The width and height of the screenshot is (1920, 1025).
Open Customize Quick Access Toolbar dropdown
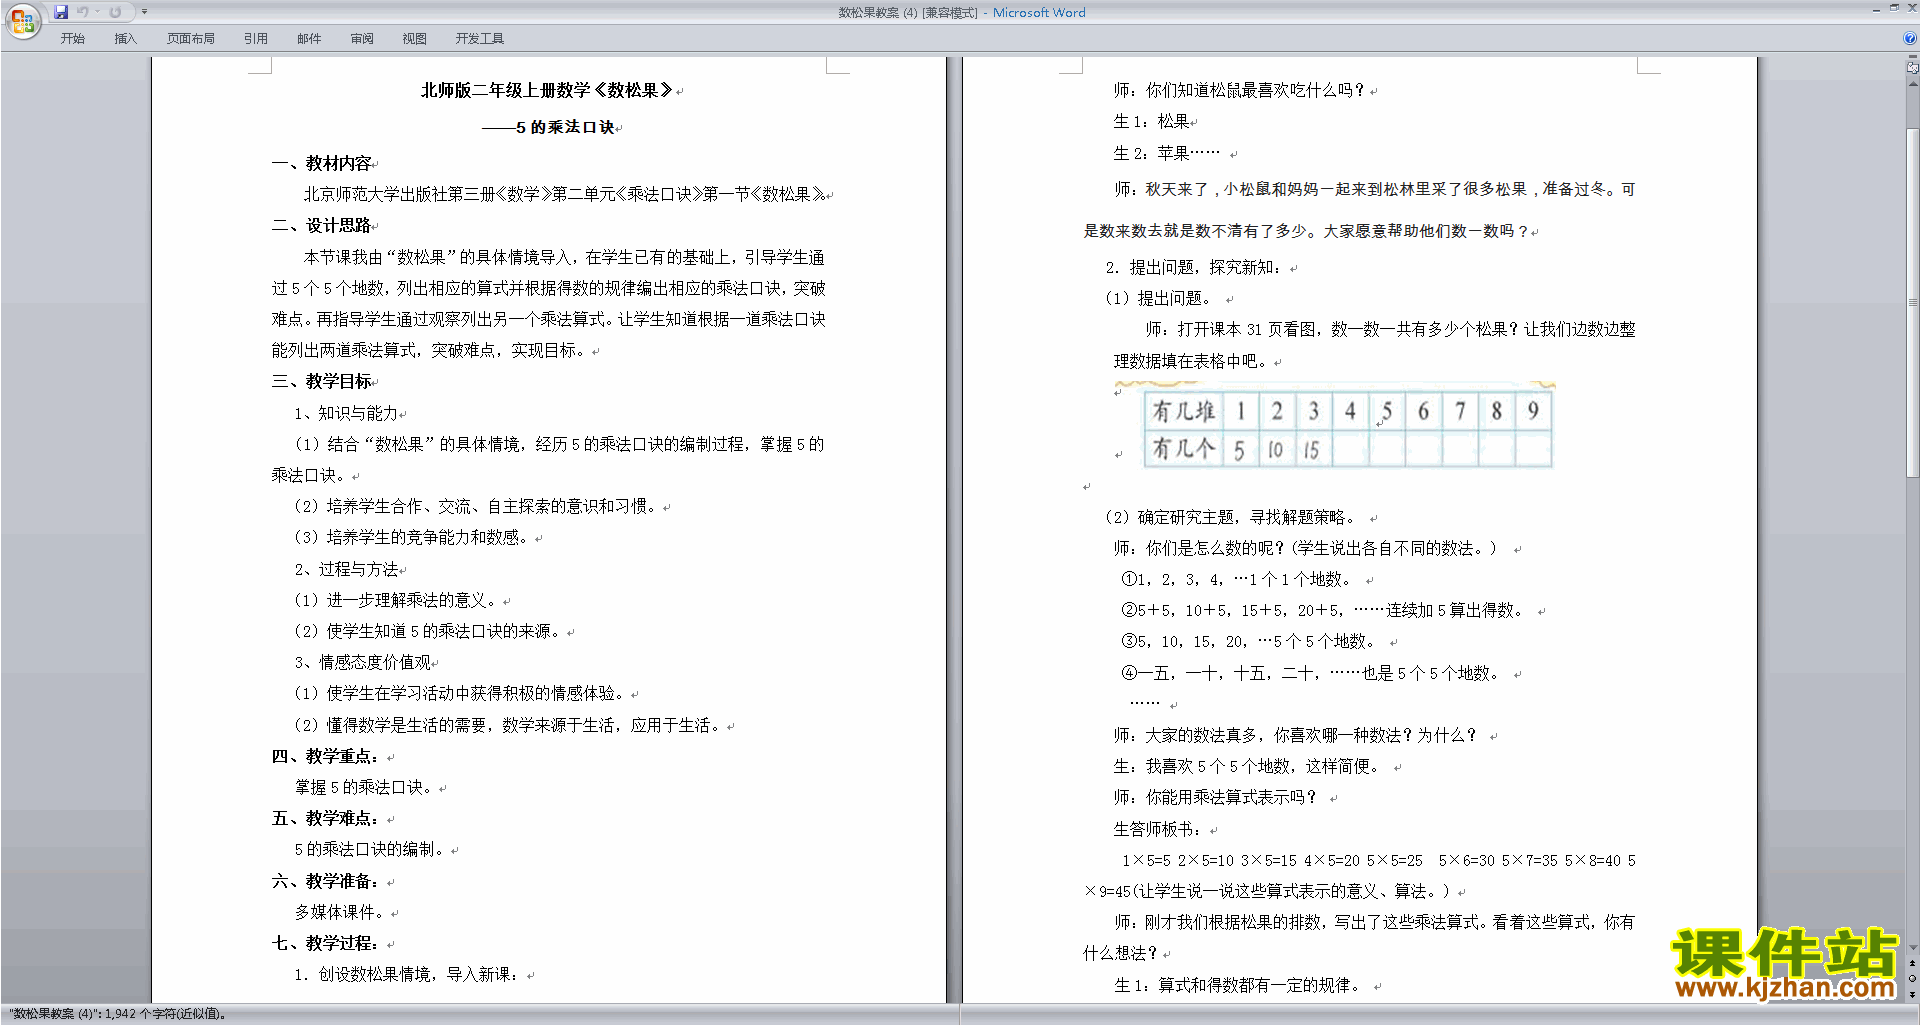[144, 12]
